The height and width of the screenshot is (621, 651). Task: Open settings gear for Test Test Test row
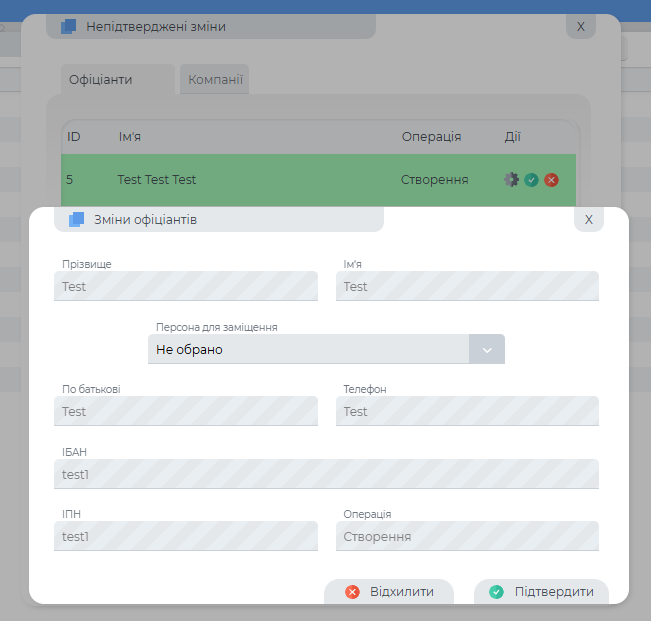click(x=511, y=180)
